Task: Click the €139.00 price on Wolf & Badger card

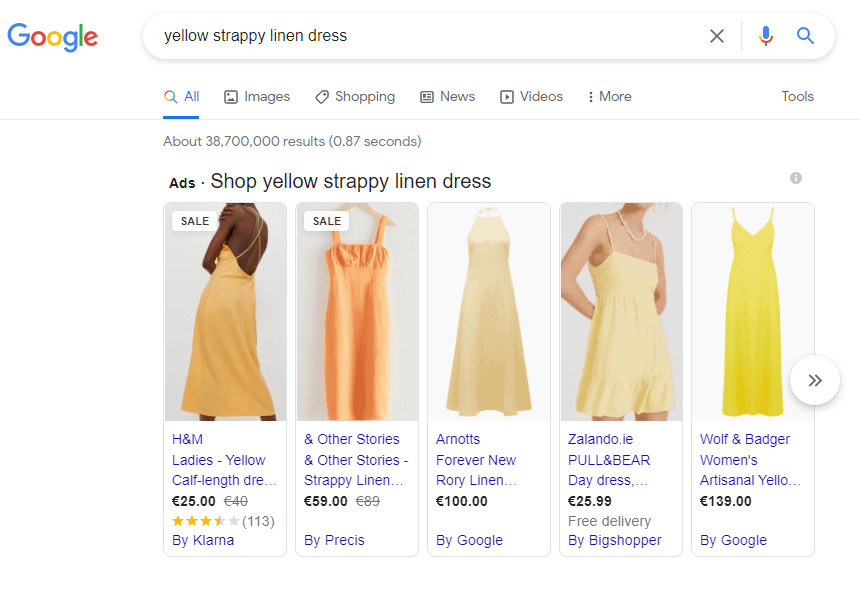Action: pyautogui.click(x=725, y=502)
